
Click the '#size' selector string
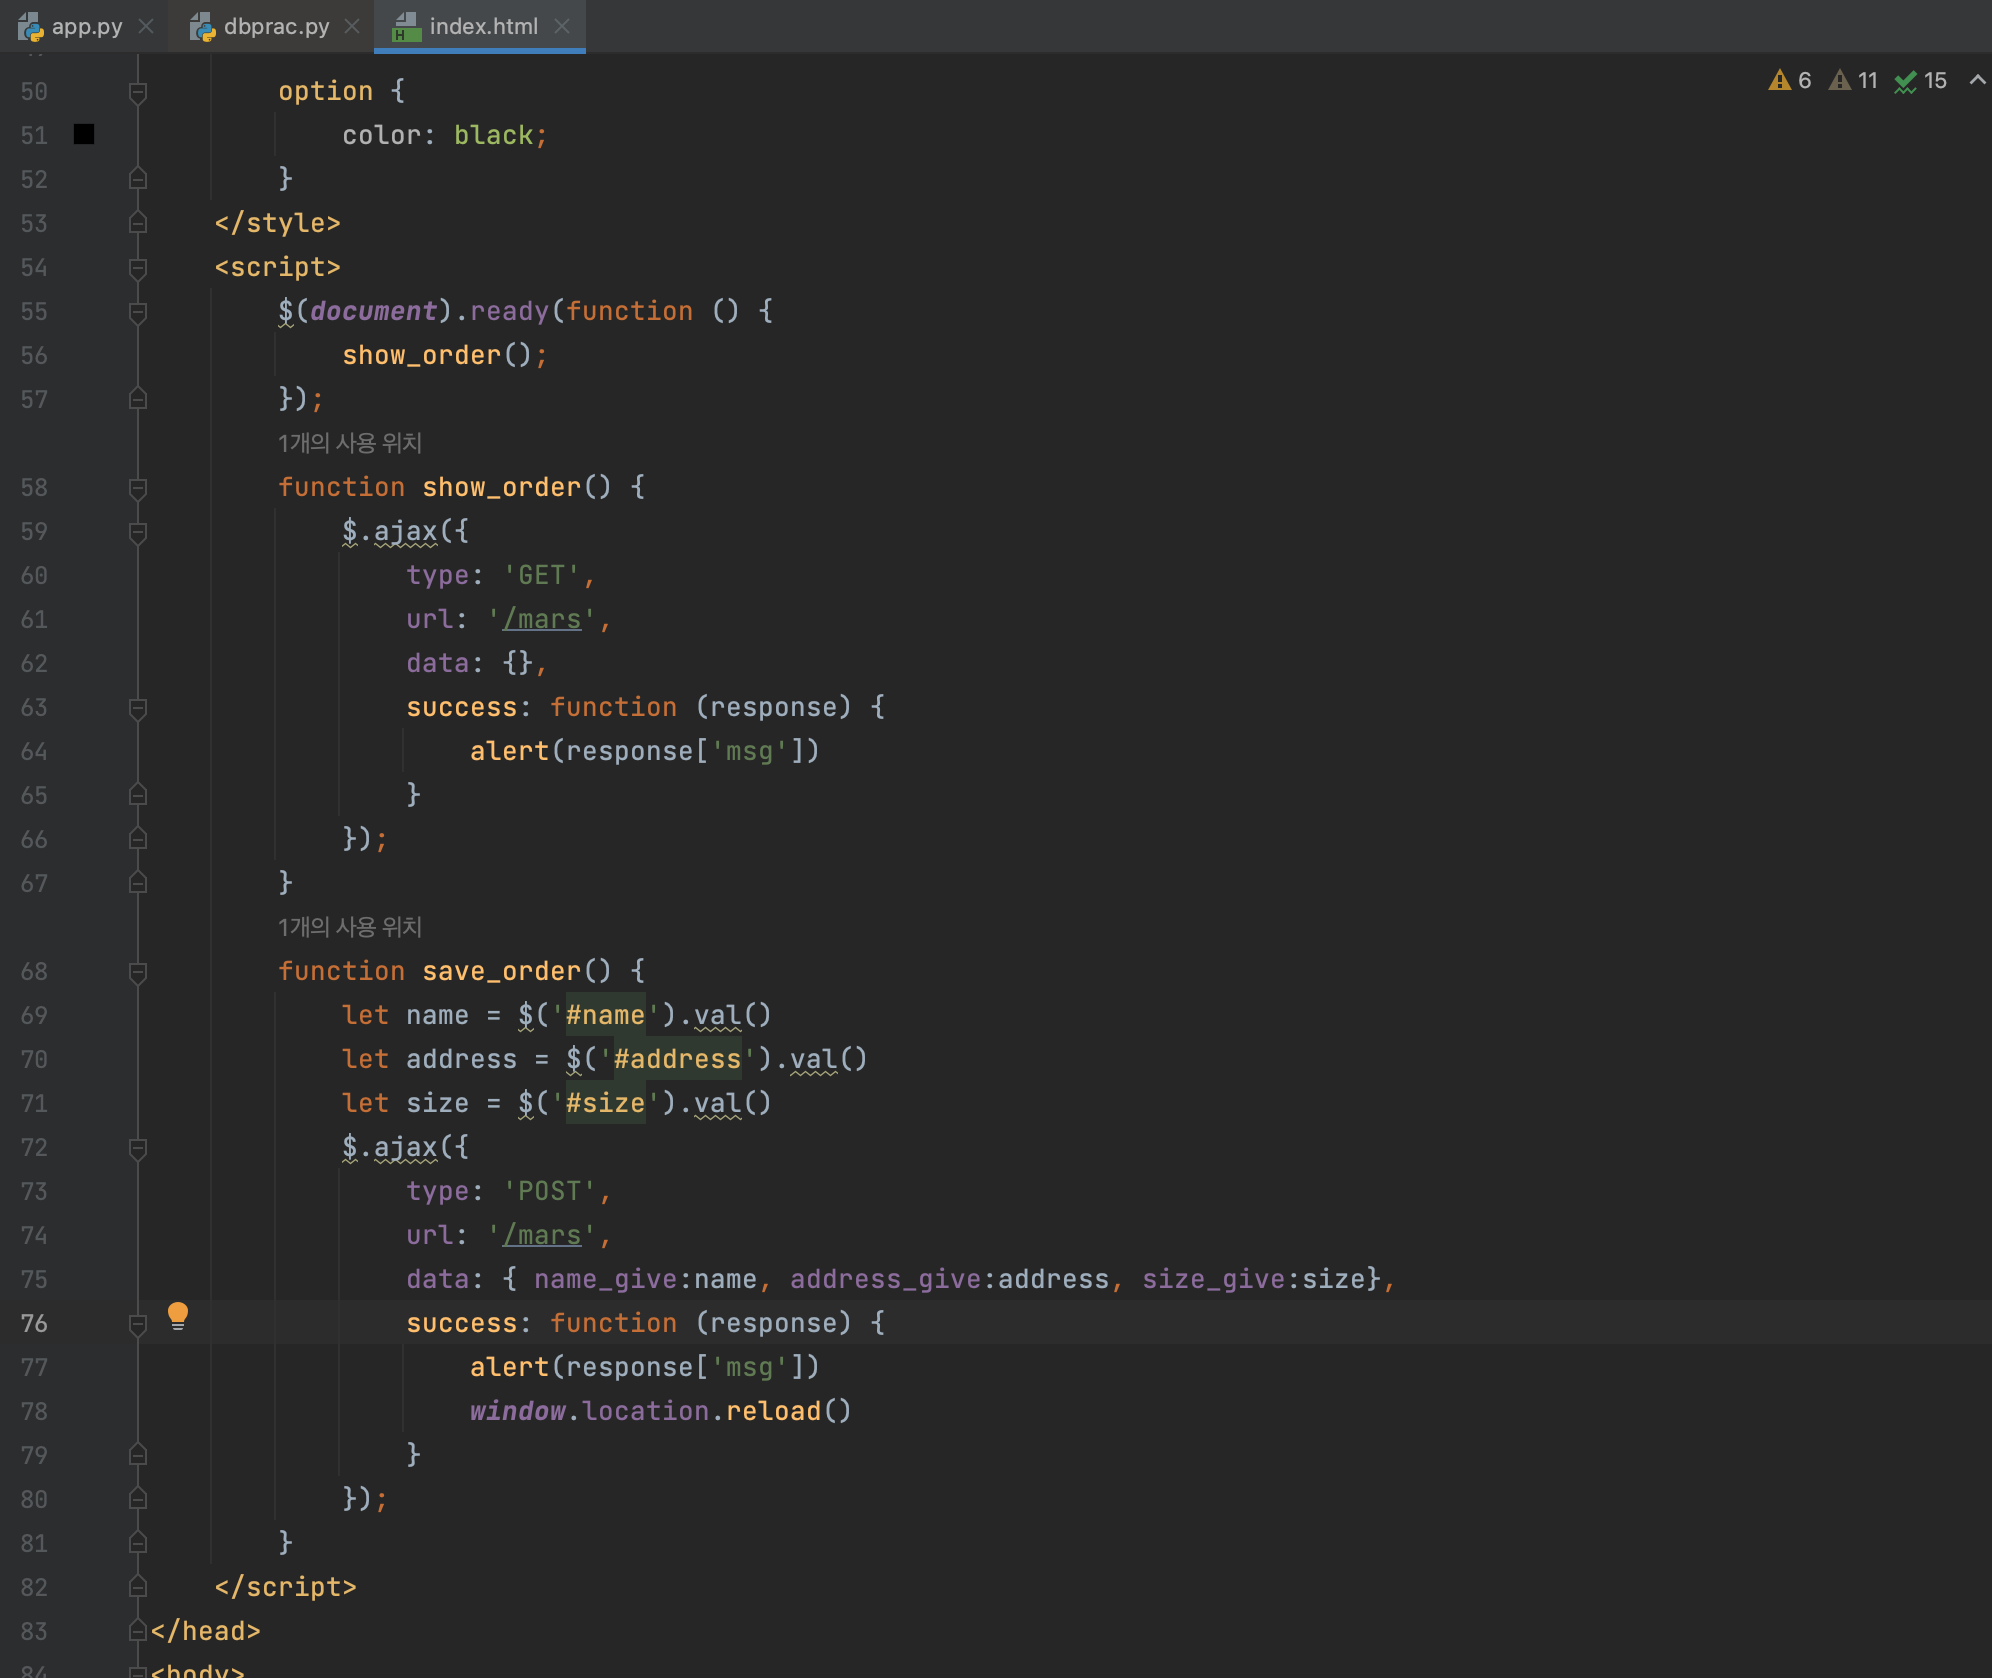tap(605, 1103)
